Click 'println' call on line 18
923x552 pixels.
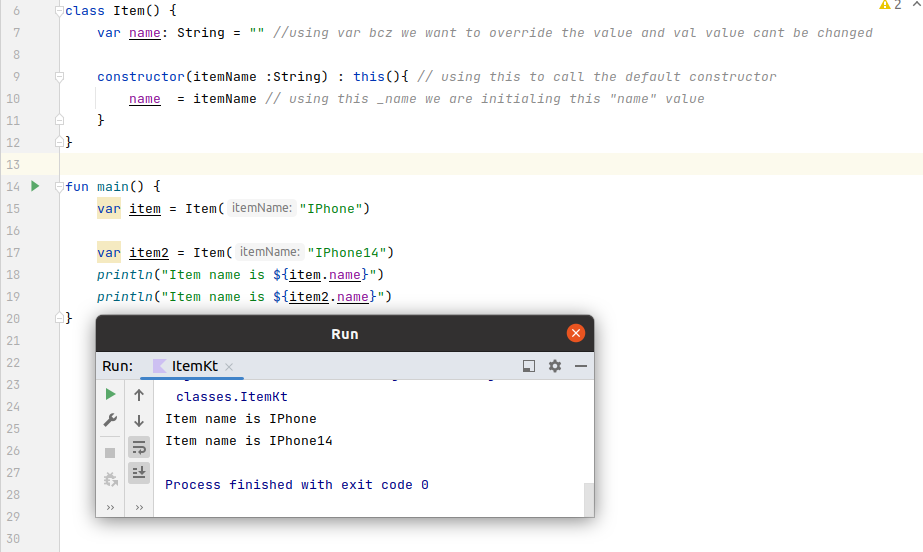(x=125, y=275)
